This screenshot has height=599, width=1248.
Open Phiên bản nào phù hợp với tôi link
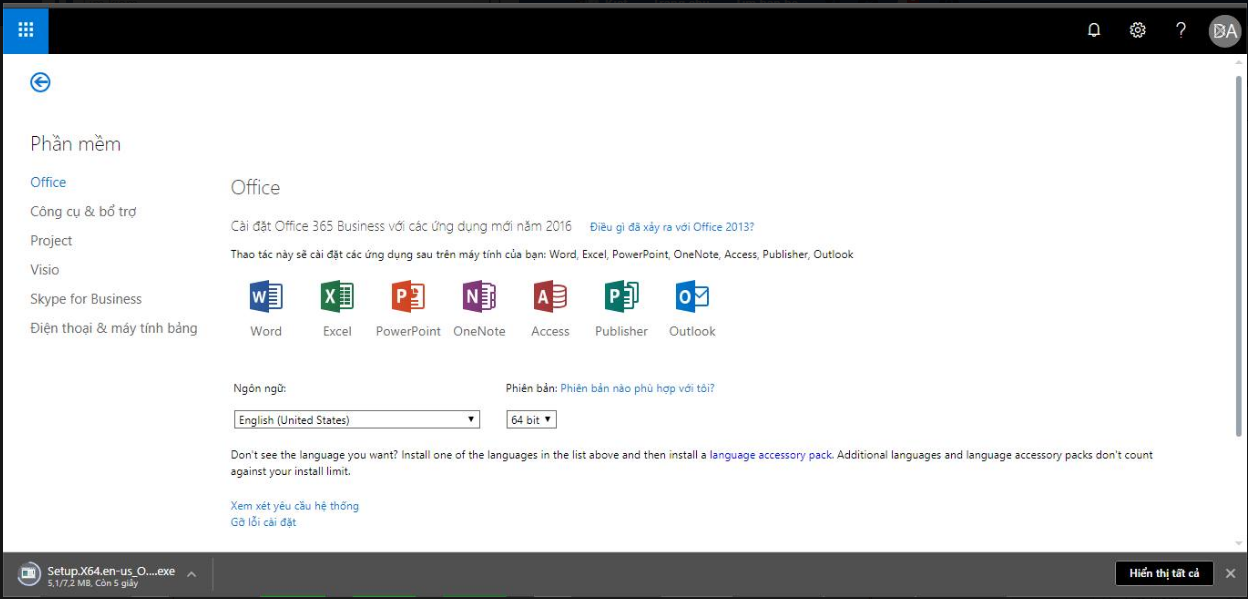(638, 388)
